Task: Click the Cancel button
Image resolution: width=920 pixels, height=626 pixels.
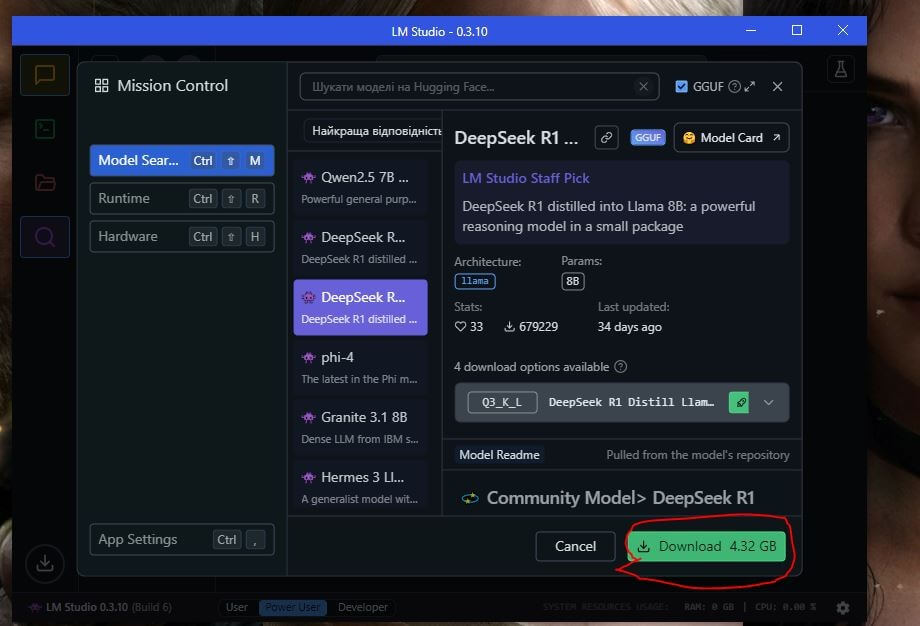Action: [x=575, y=546]
